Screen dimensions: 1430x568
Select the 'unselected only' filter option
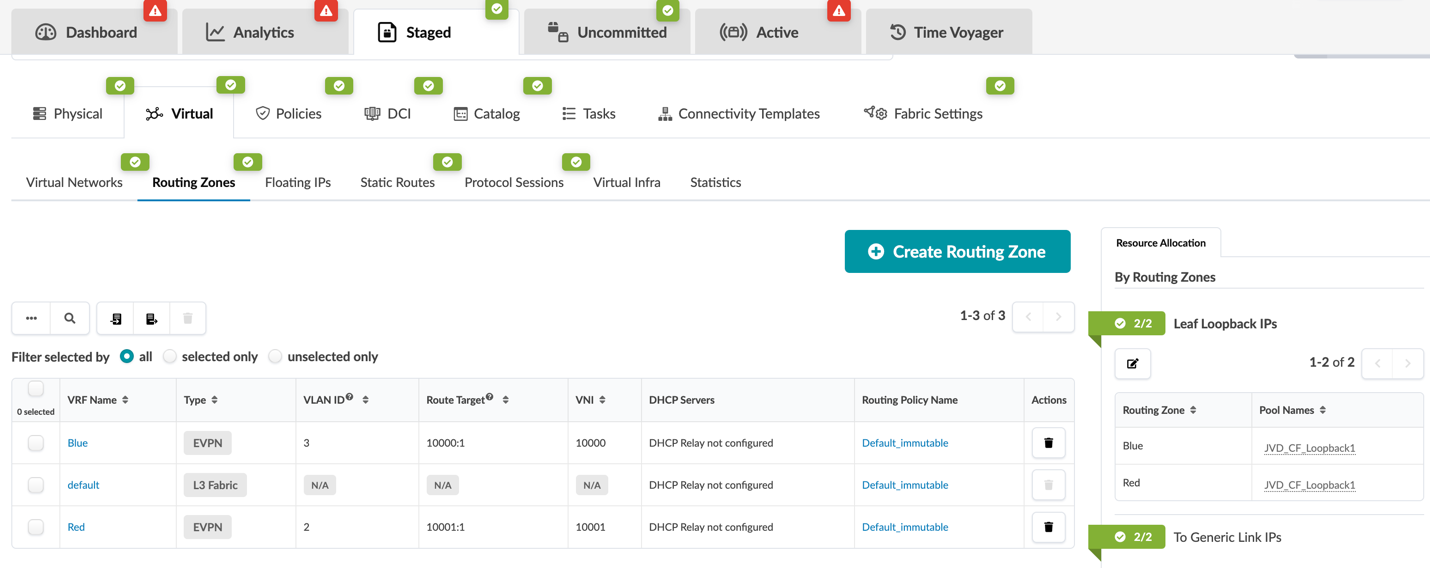click(x=275, y=357)
